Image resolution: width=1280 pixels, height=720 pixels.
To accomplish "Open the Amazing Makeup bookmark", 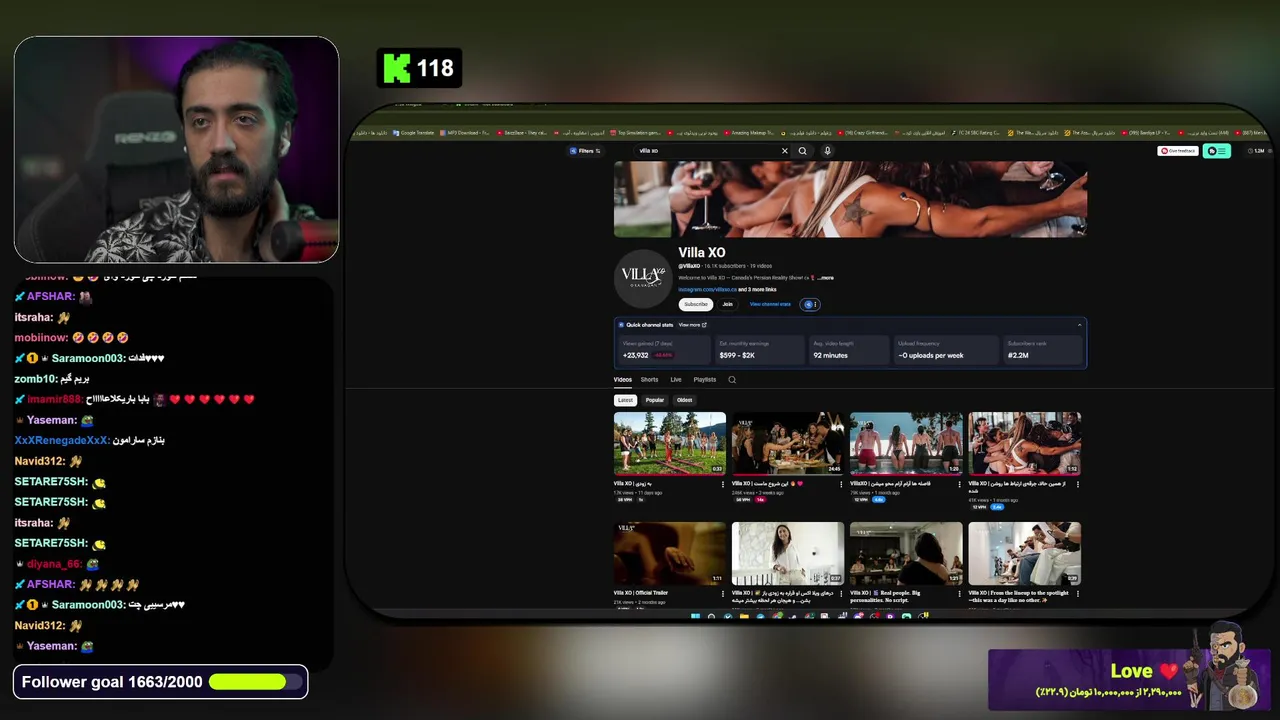I will (x=750, y=133).
